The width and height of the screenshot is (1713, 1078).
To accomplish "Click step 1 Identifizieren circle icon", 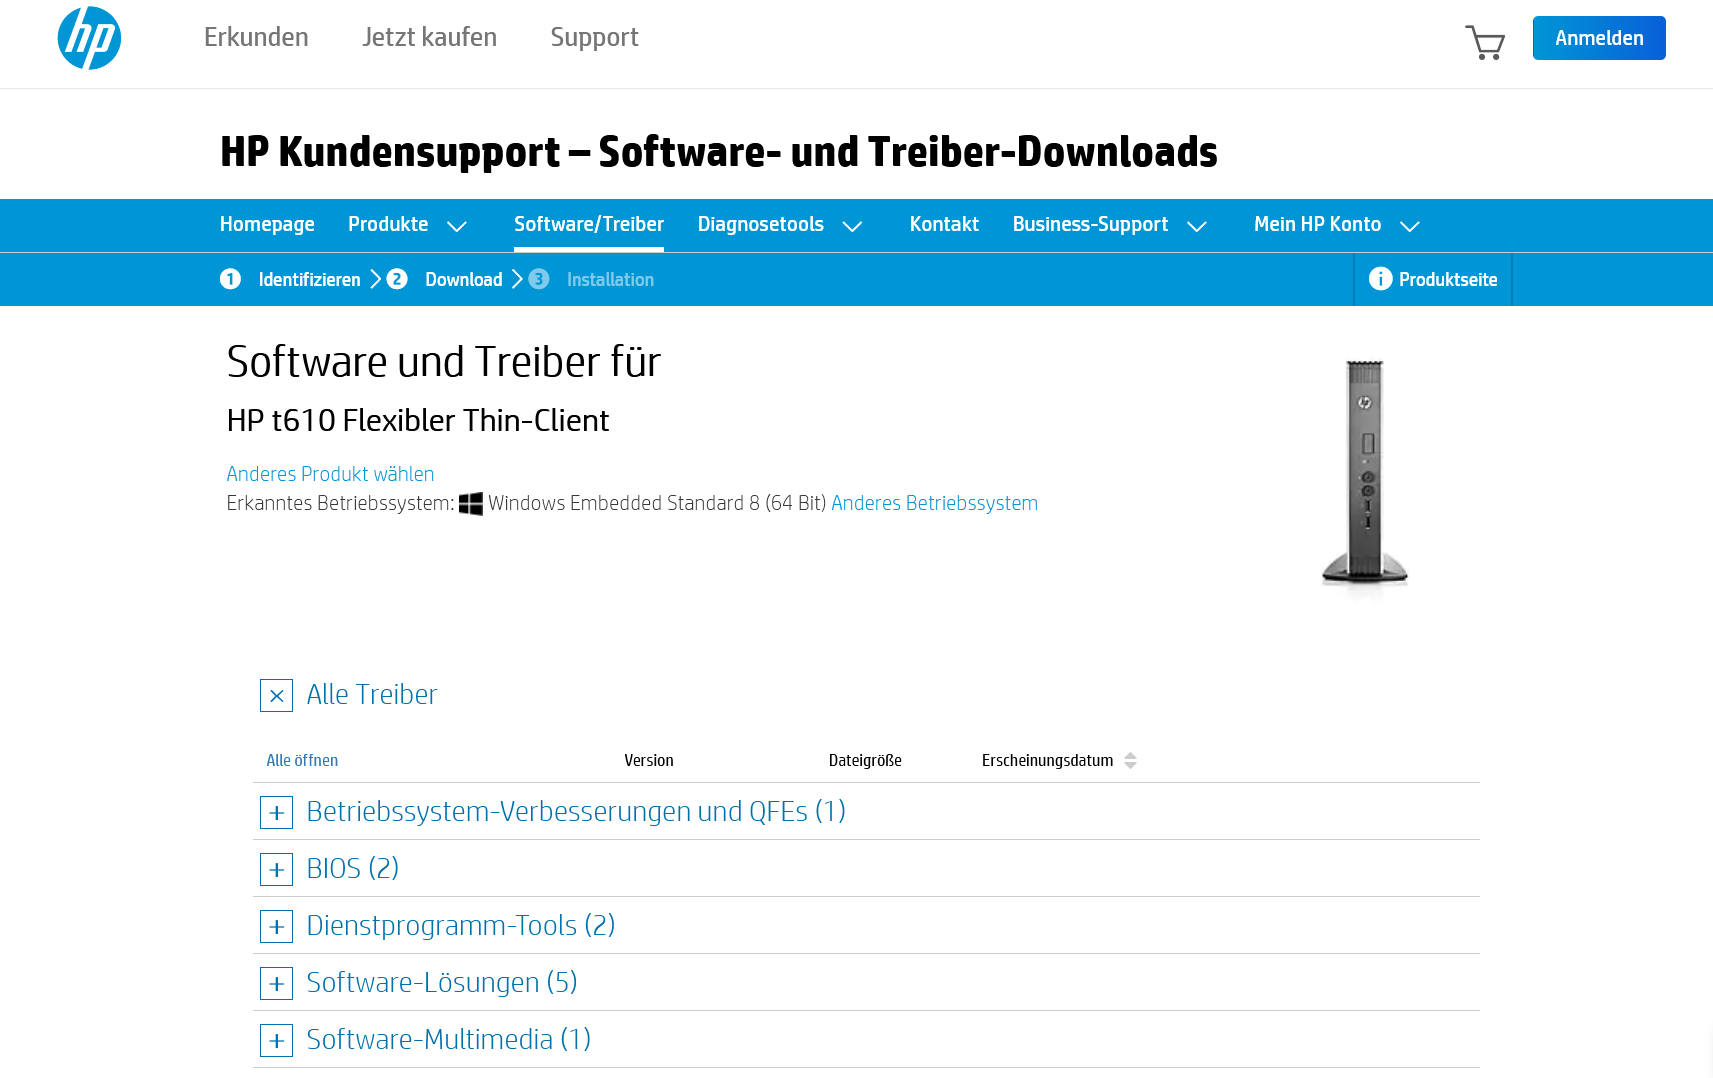I will (x=231, y=279).
